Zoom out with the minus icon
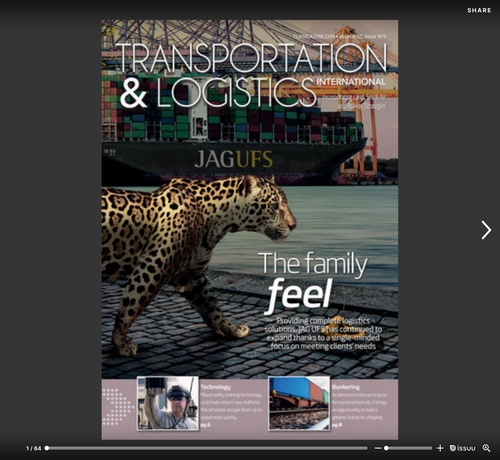This screenshot has height=460, width=500. [378, 448]
